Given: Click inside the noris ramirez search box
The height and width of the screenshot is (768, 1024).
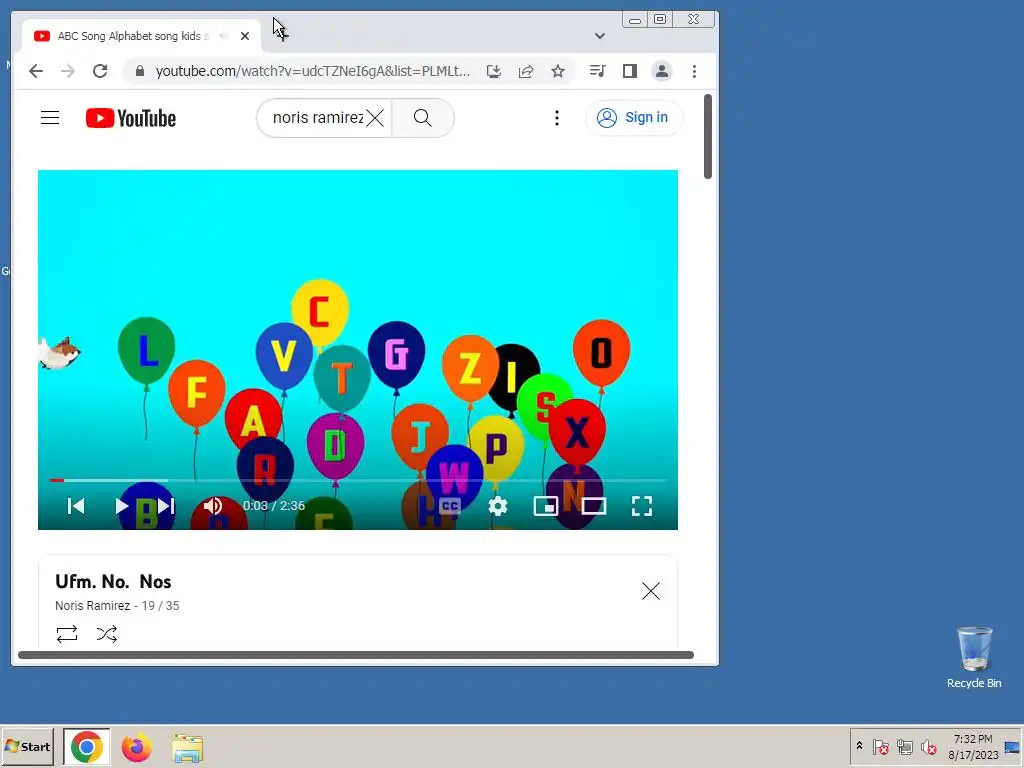Looking at the screenshot, I should [x=317, y=118].
